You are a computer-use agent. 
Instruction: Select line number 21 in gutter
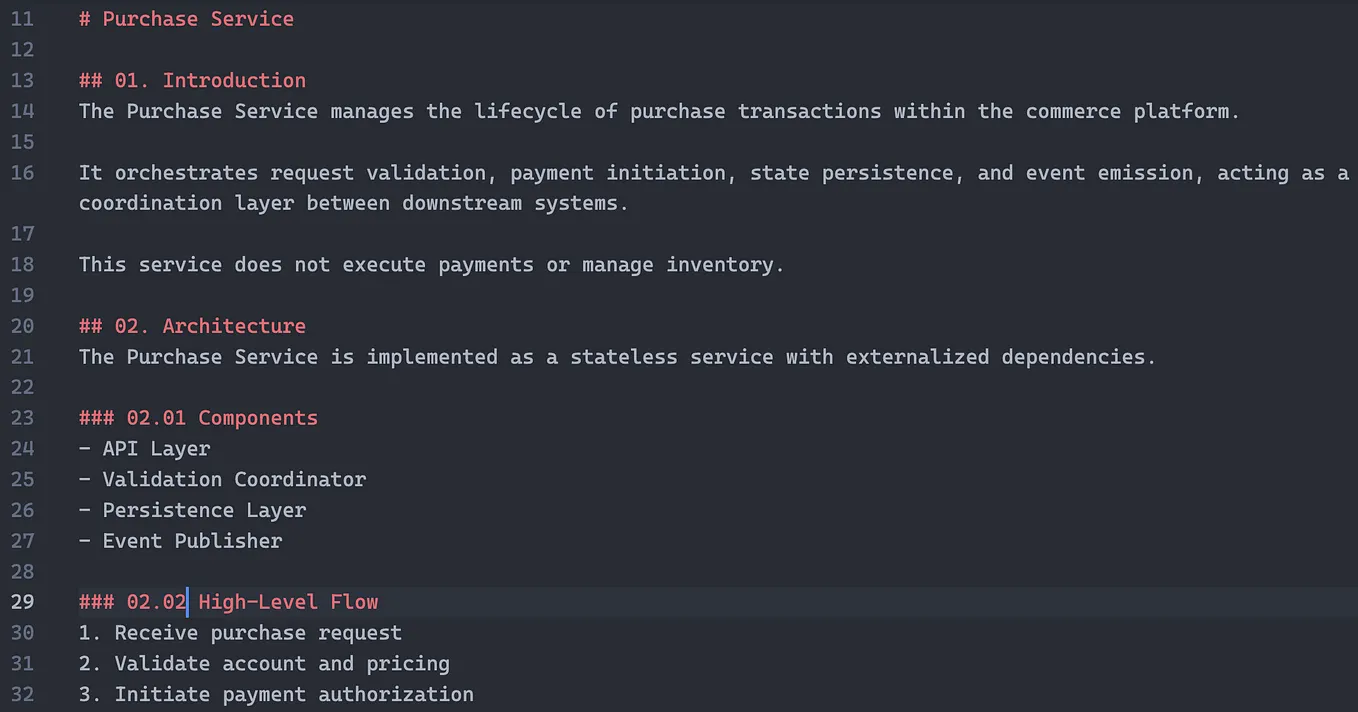coord(22,357)
